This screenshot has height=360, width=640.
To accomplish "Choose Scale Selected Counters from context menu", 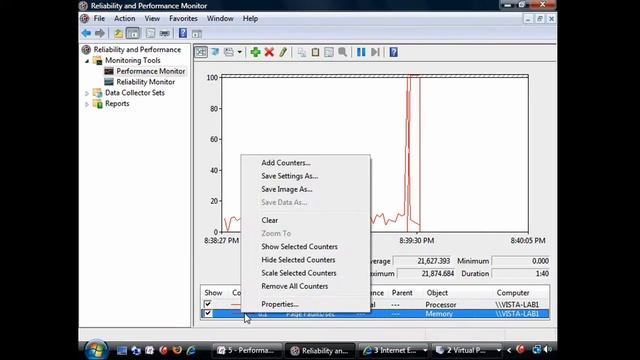I will pos(305,273).
